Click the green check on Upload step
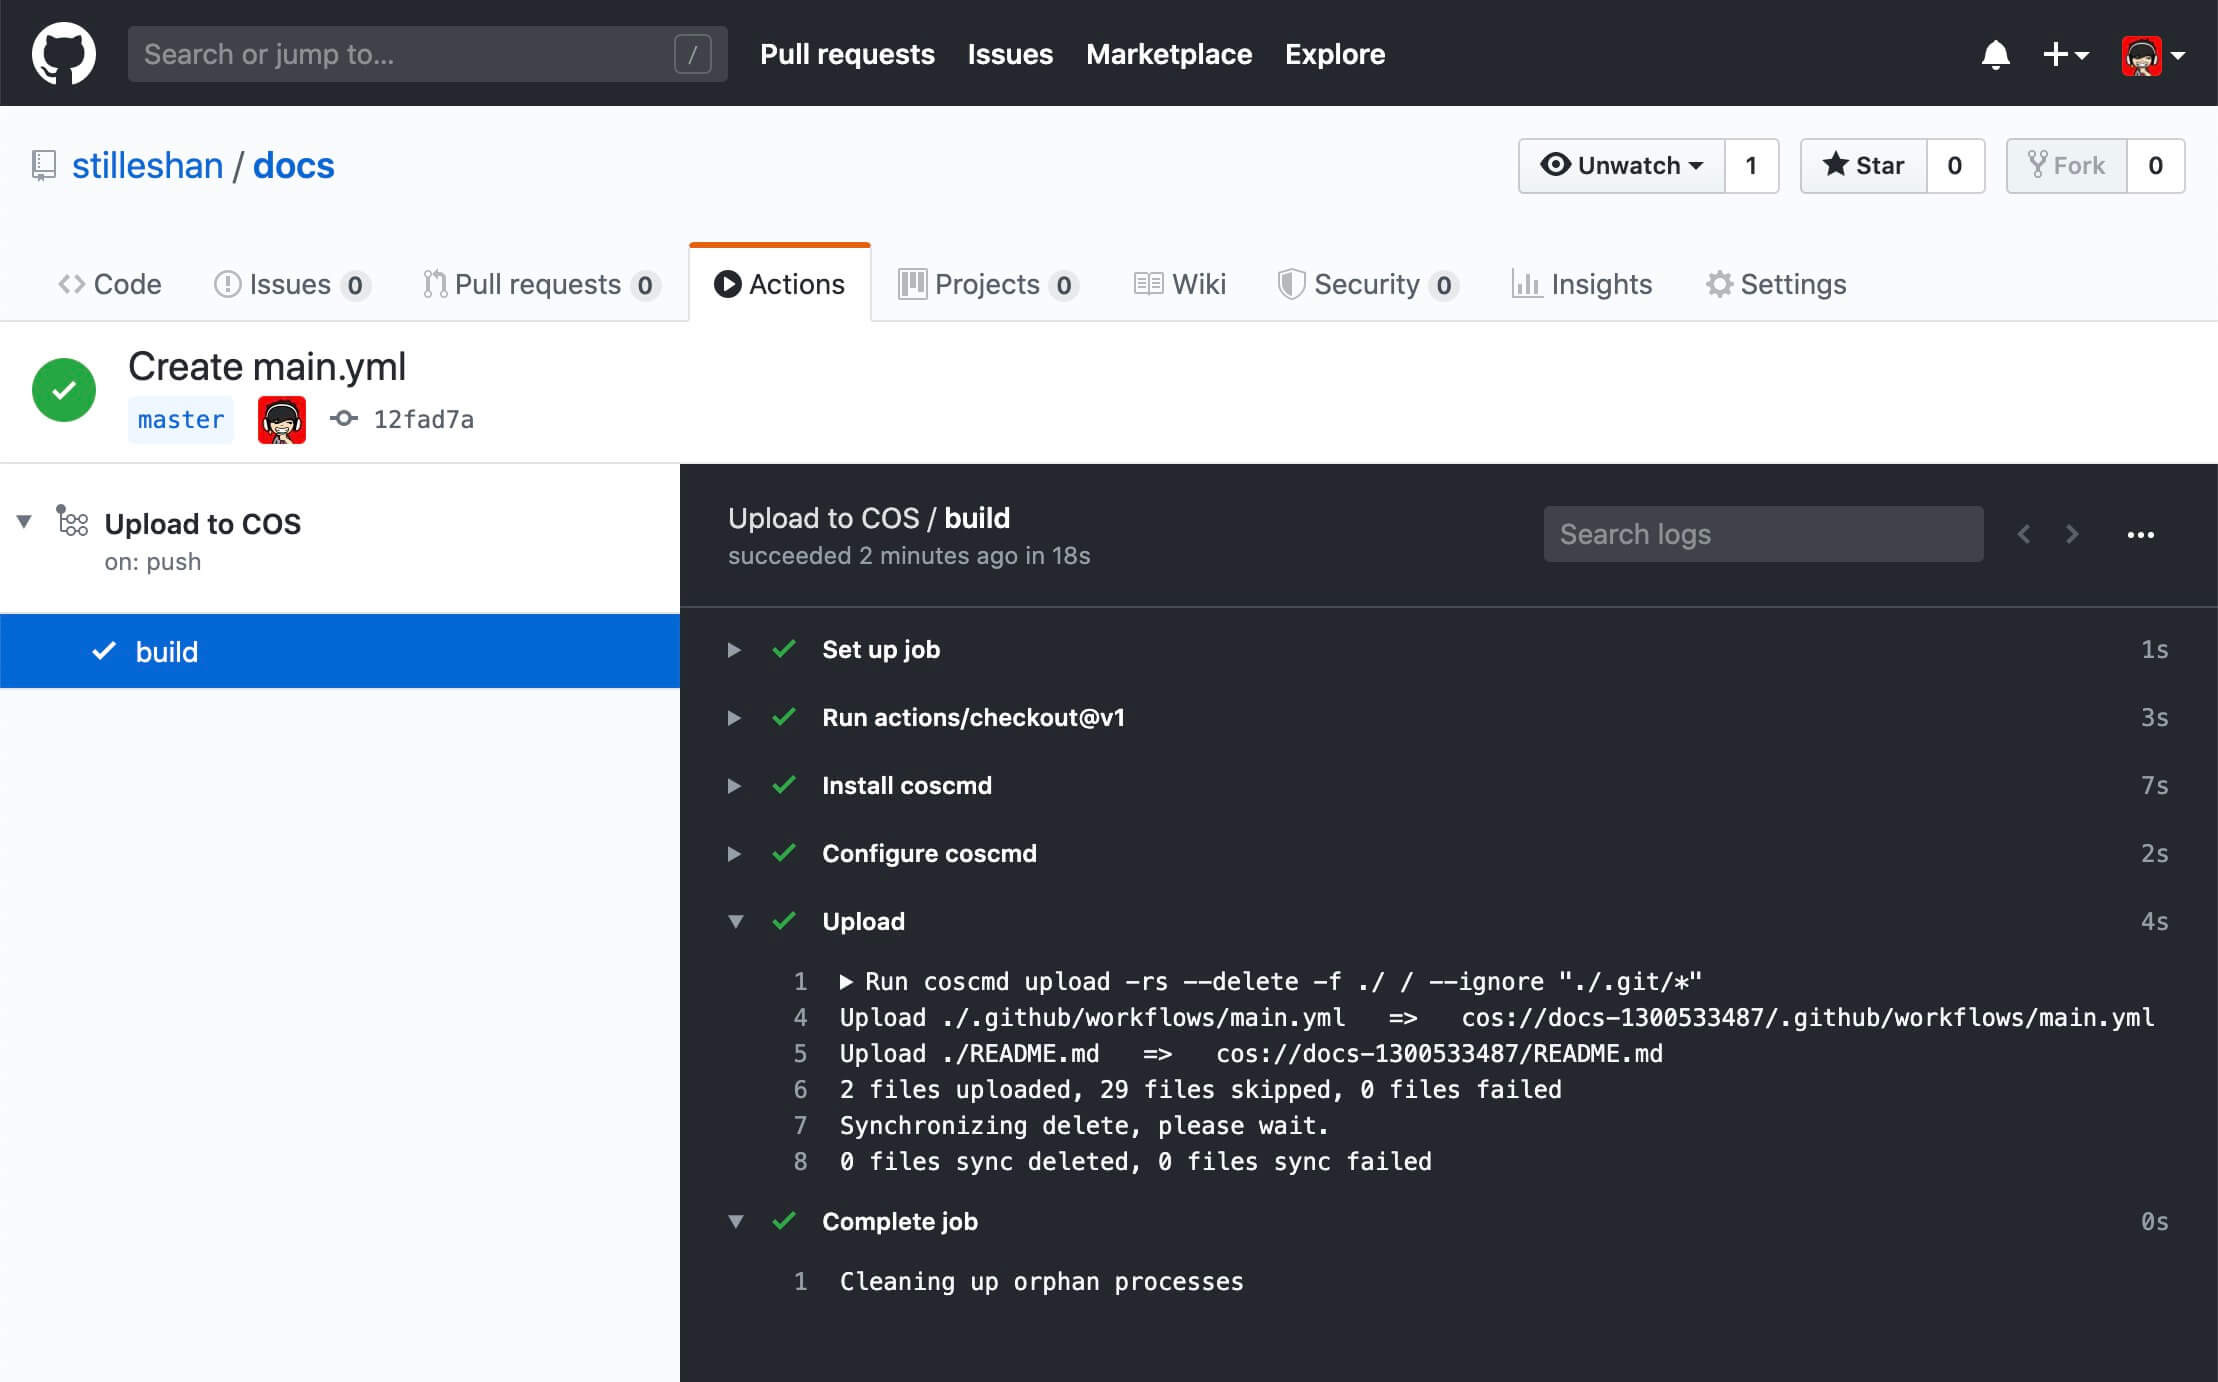 [784, 921]
